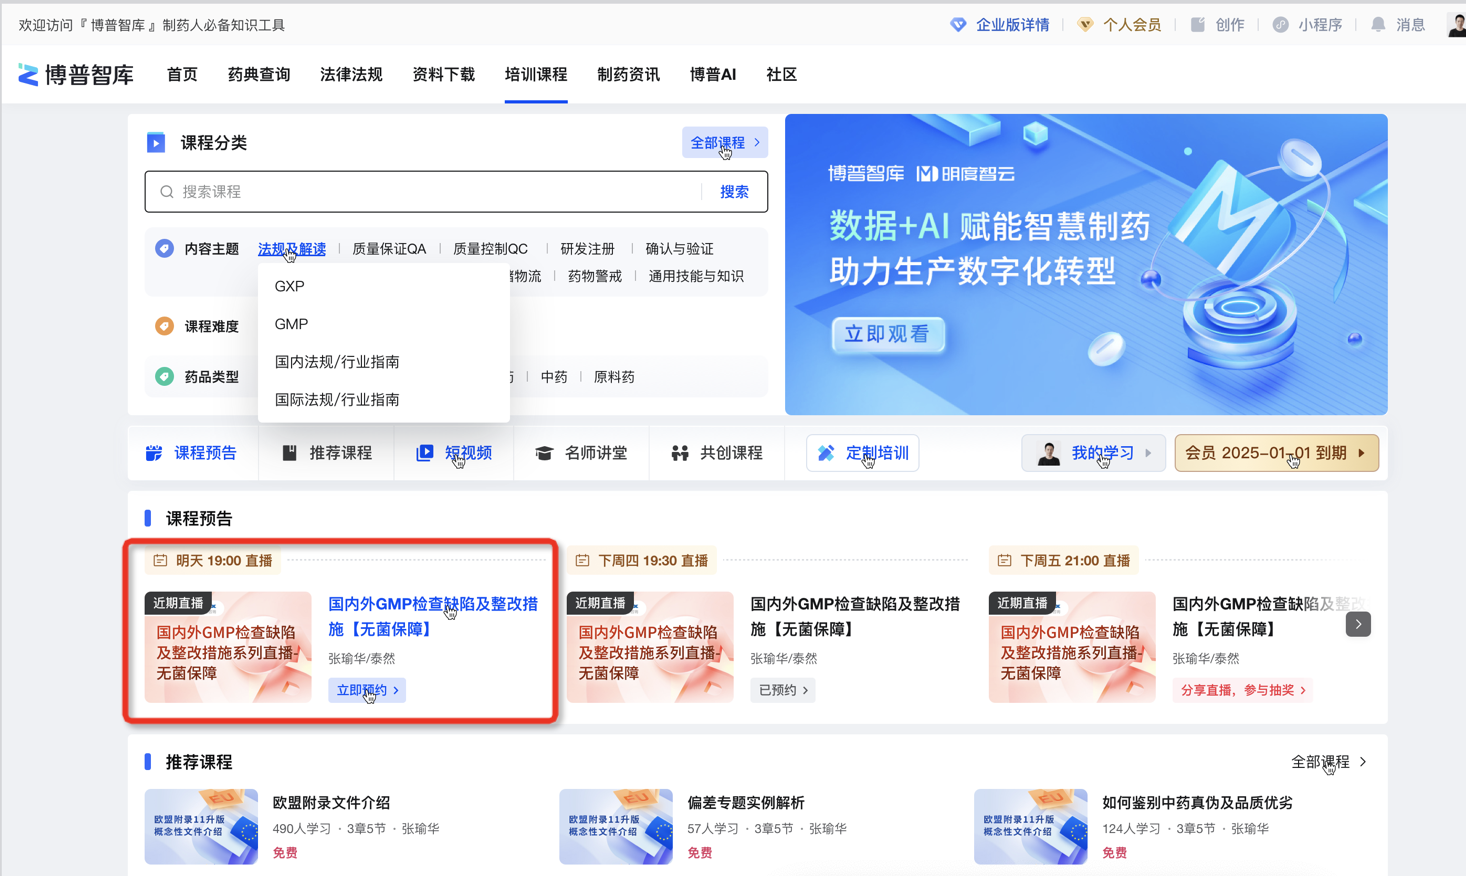Expand the 法规及解读 topic filter

click(292, 249)
